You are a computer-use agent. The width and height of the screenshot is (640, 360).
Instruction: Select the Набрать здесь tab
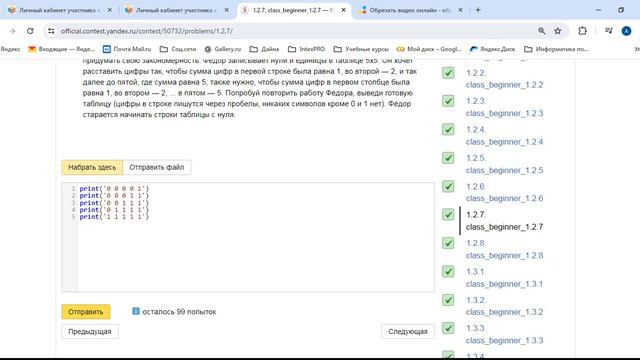tap(92, 167)
